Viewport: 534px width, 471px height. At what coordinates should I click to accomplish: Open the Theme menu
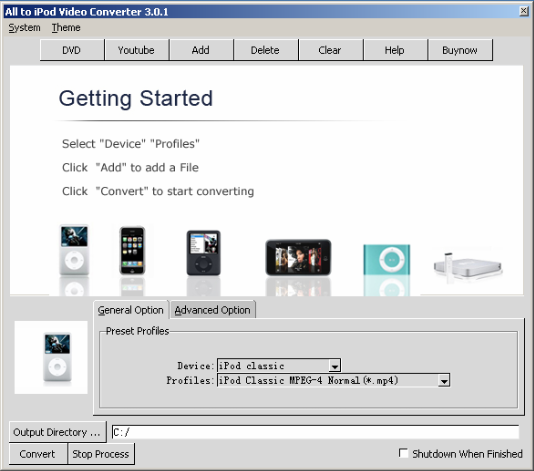pyautogui.click(x=66, y=28)
